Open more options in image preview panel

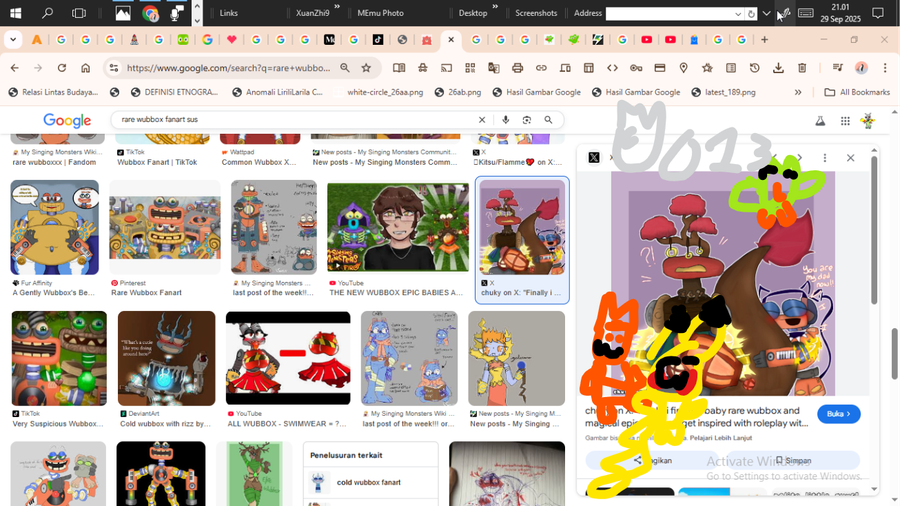[825, 158]
